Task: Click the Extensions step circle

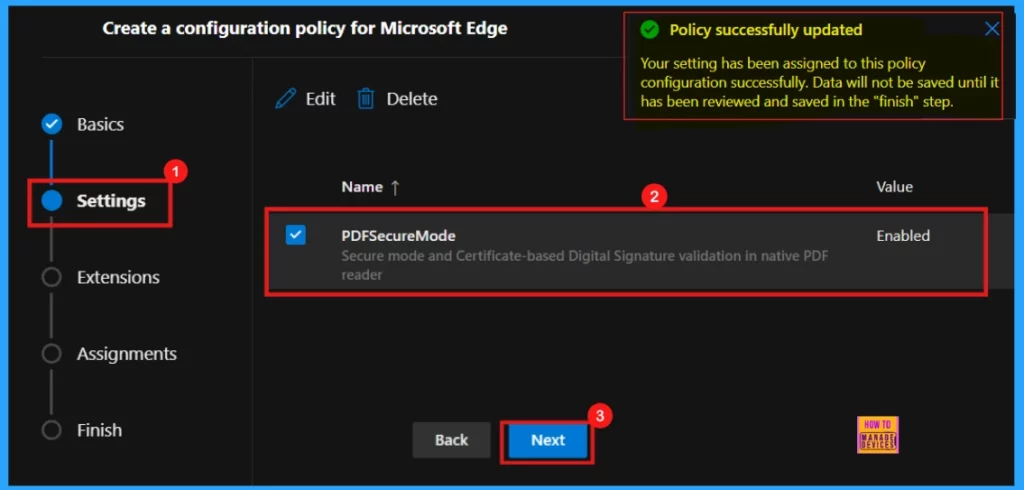Action: coord(52,278)
